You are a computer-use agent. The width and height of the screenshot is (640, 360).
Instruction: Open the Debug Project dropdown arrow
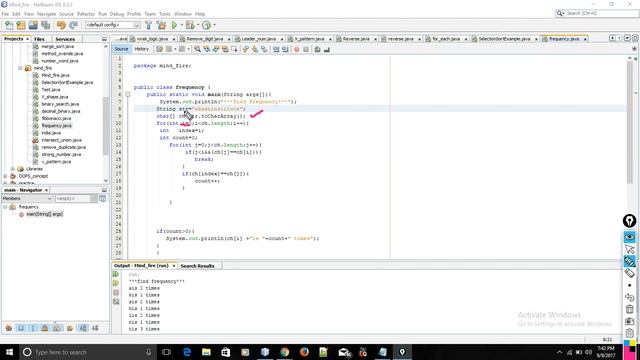(198, 25)
